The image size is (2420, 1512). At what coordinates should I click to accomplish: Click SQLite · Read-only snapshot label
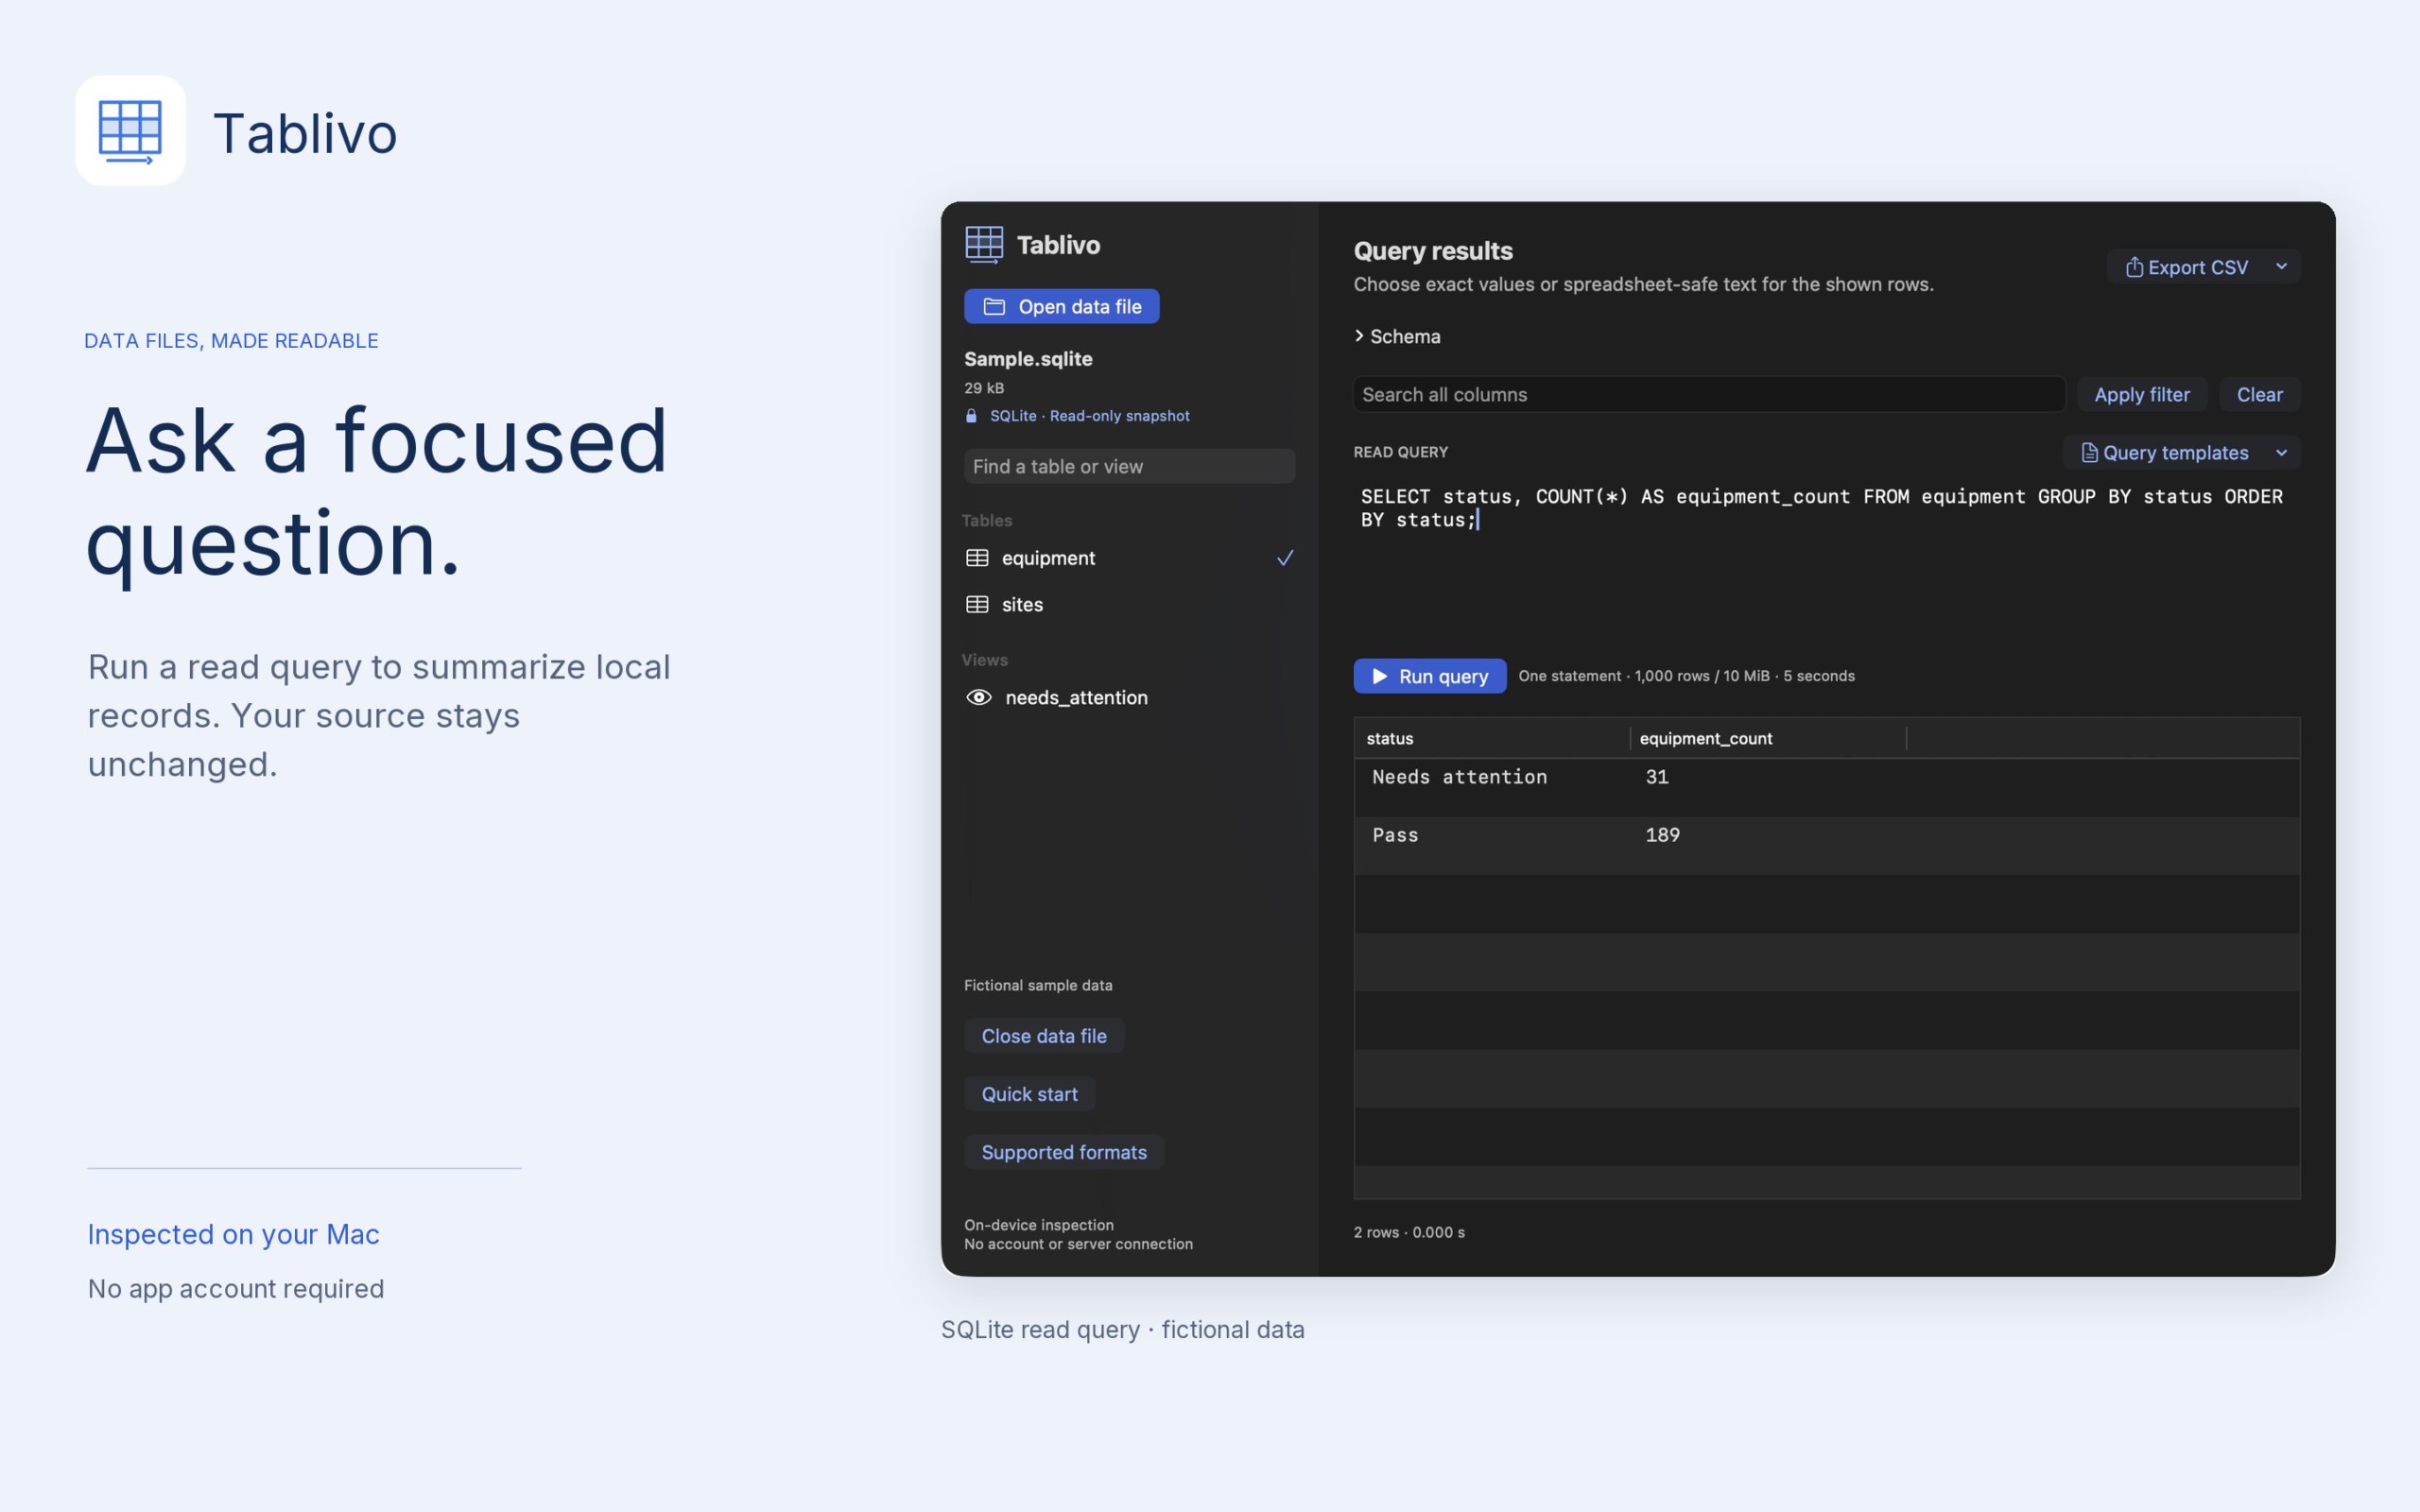(x=1089, y=416)
